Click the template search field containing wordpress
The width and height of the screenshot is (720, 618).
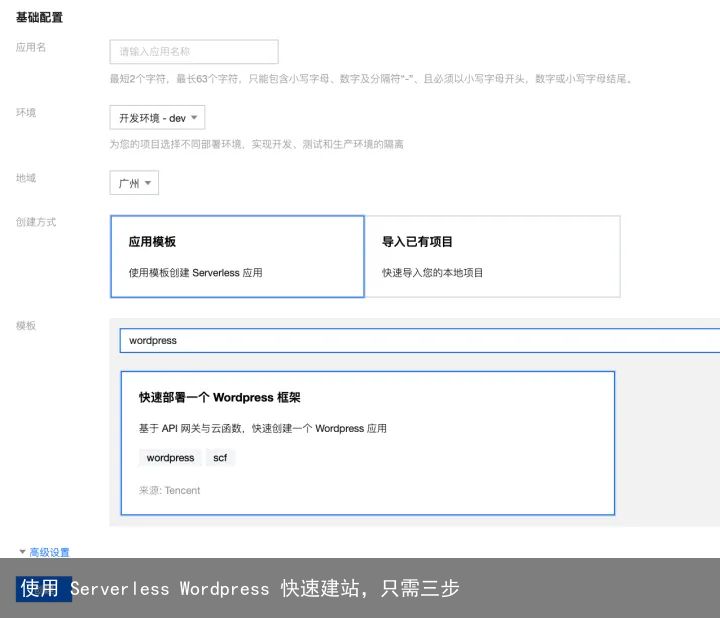pos(420,341)
